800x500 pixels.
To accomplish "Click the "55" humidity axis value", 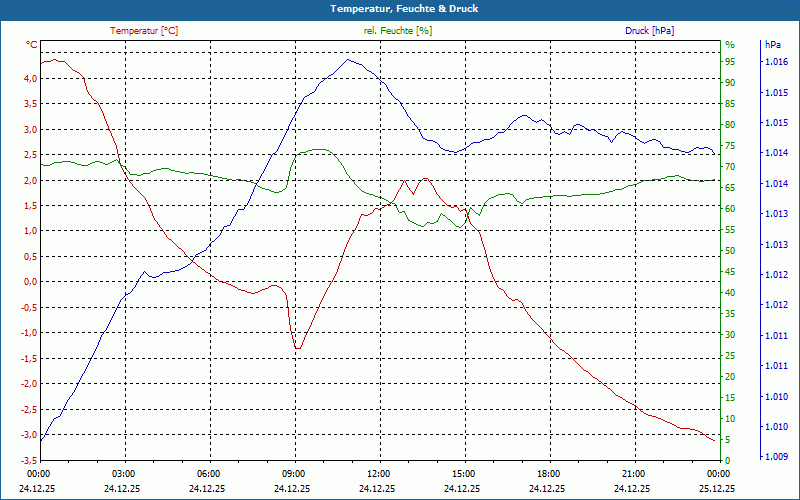I will (730, 230).
